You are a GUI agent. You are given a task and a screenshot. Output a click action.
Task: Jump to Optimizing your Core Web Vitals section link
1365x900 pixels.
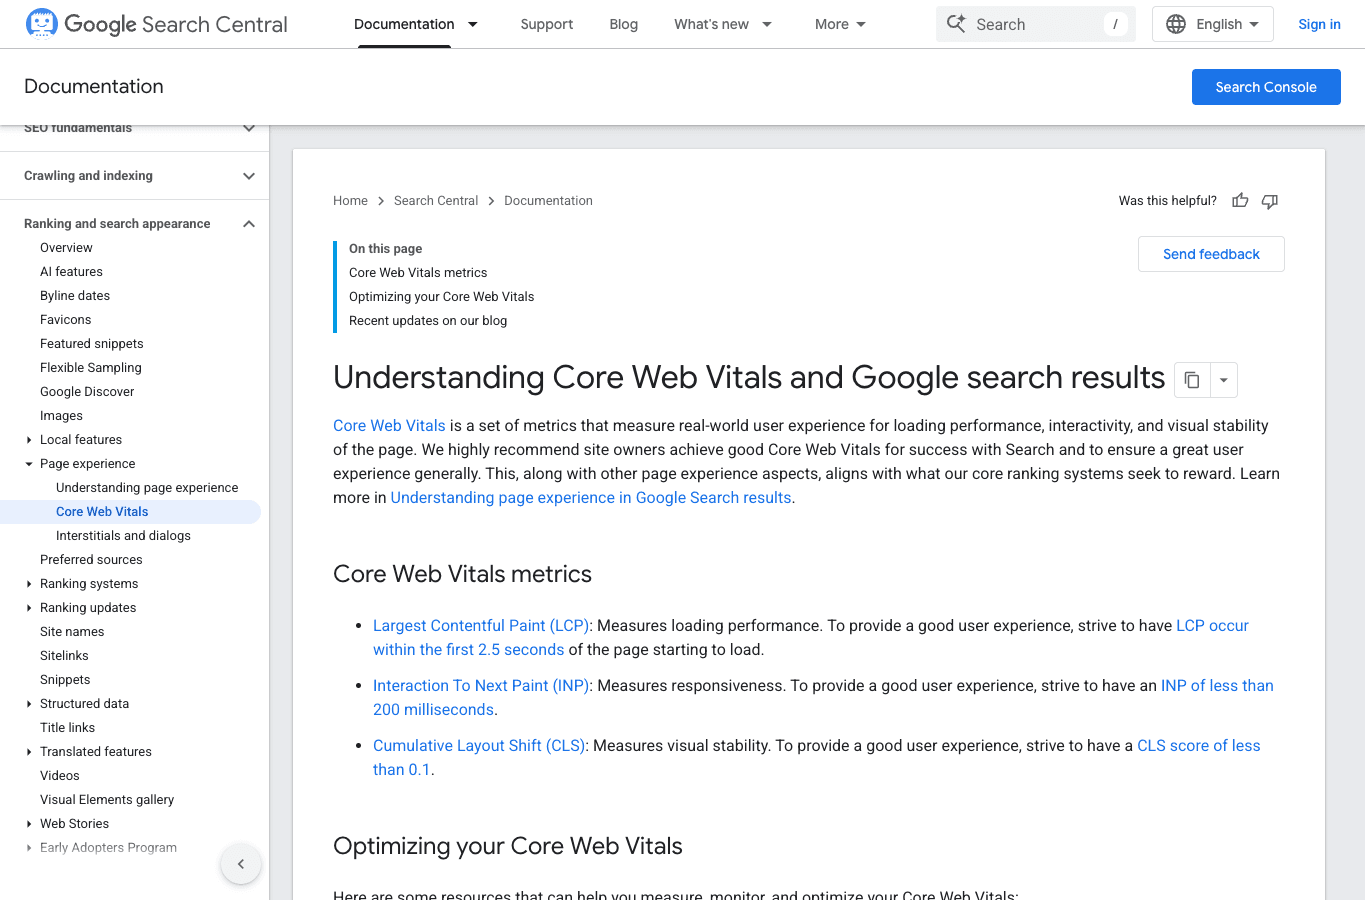[441, 297]
